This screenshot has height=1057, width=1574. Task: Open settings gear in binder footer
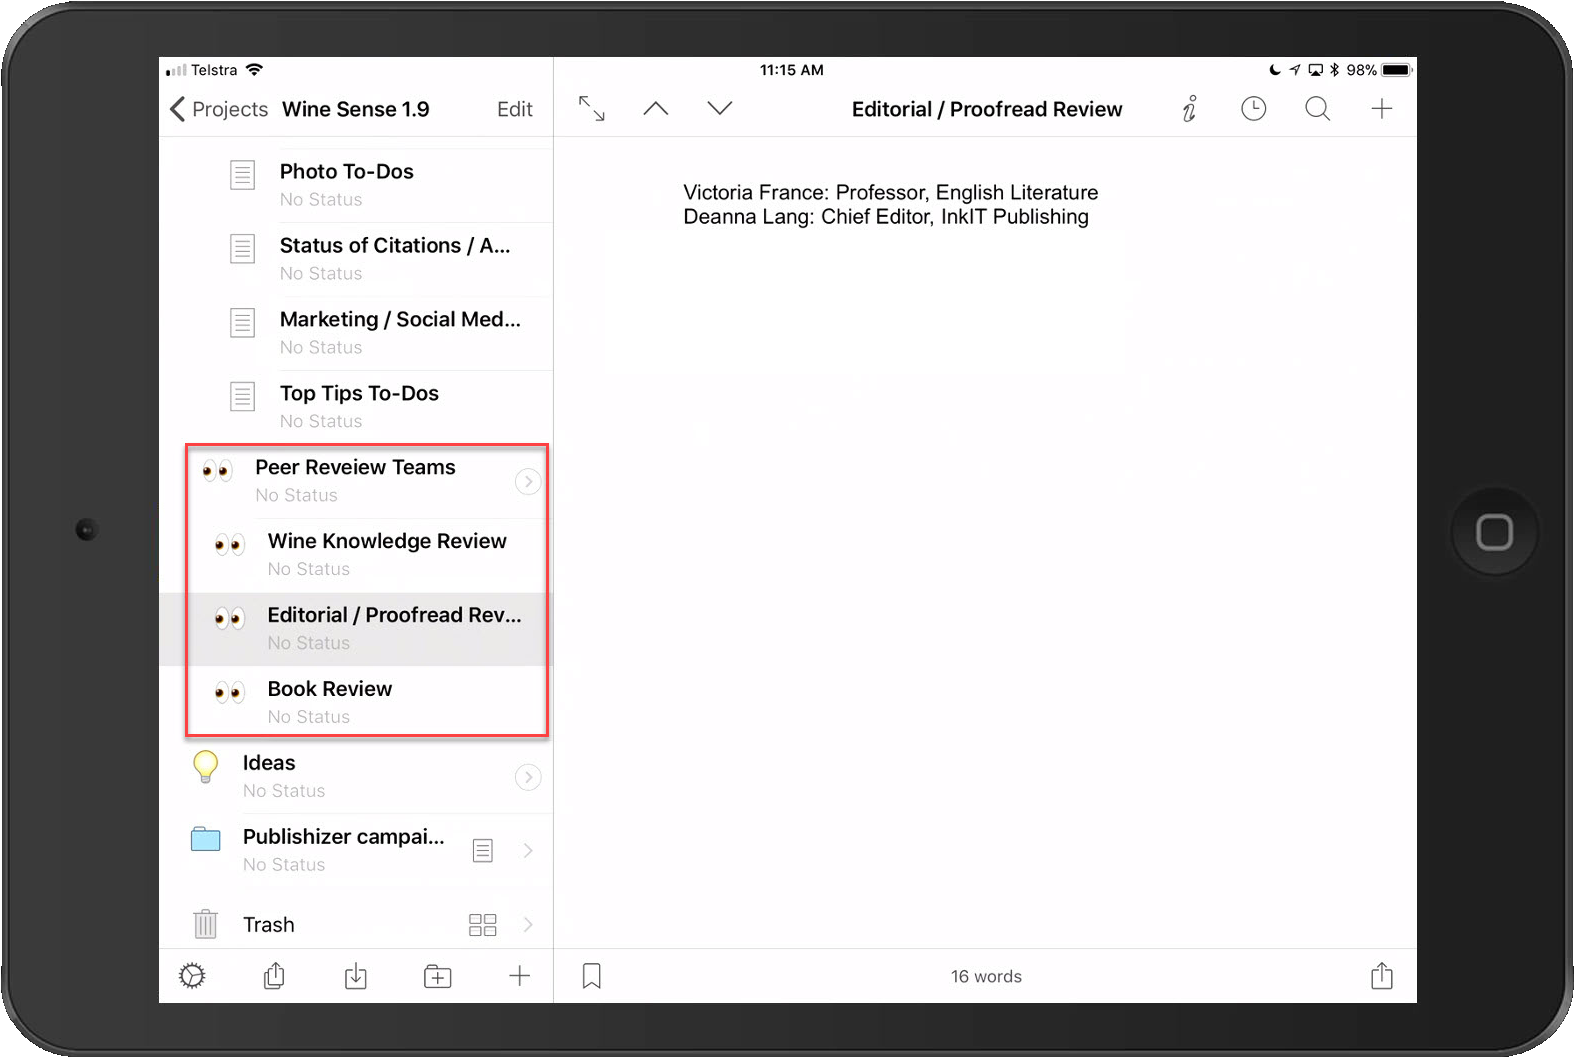pyautogui.click(x=192, y=976)
